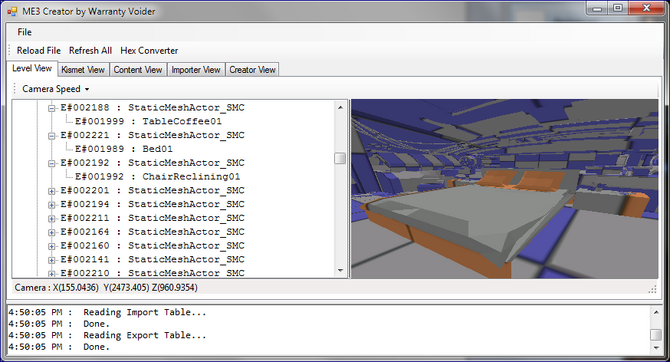Expand the E#002211 tree node
The image size is (670, 362).
click(x=51, y=219)
